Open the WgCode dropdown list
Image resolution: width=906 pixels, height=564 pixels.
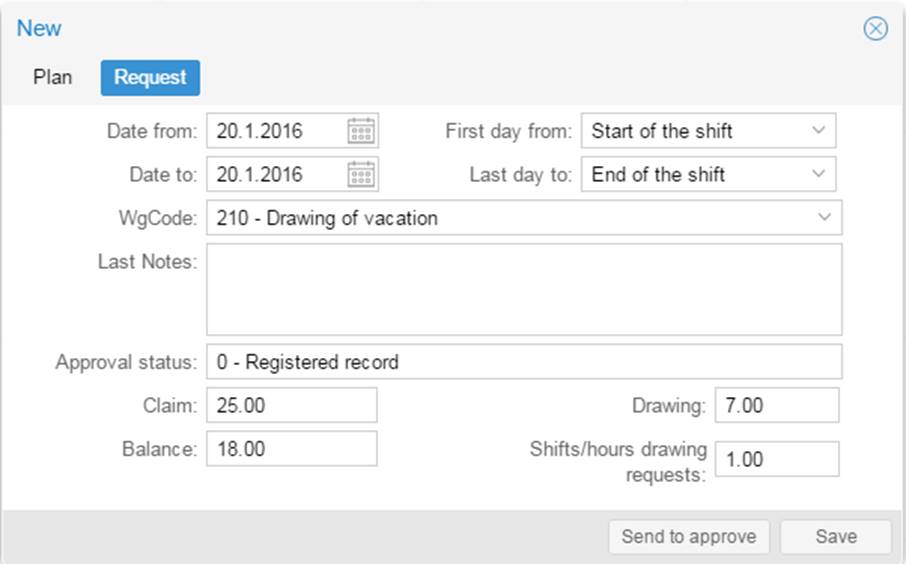tap(824, 217)
